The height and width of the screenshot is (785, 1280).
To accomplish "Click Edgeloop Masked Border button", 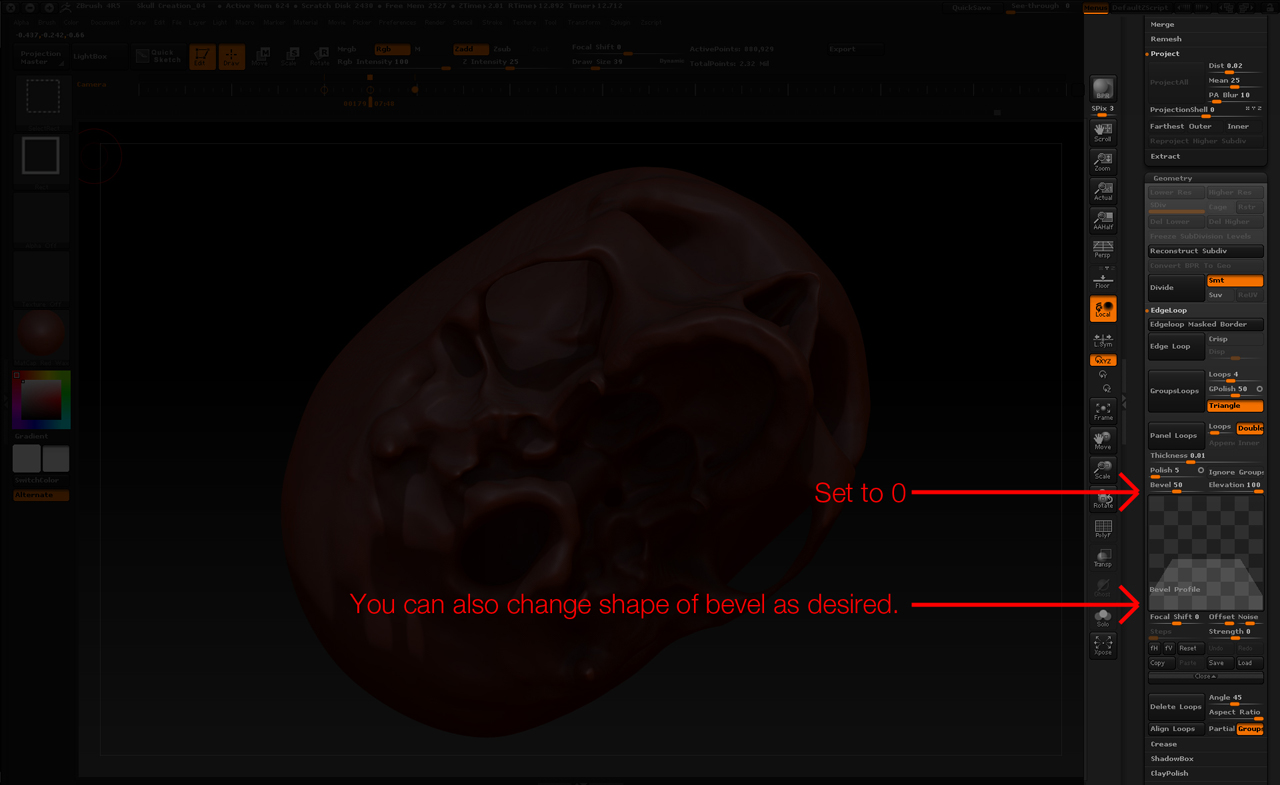I will pos(1206,325).
